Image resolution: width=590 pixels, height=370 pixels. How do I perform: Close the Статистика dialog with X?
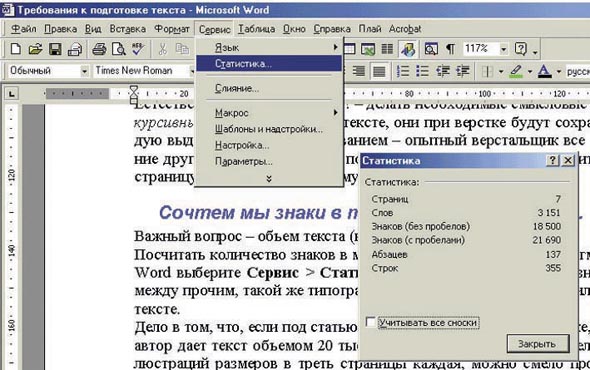coord(568,161)
